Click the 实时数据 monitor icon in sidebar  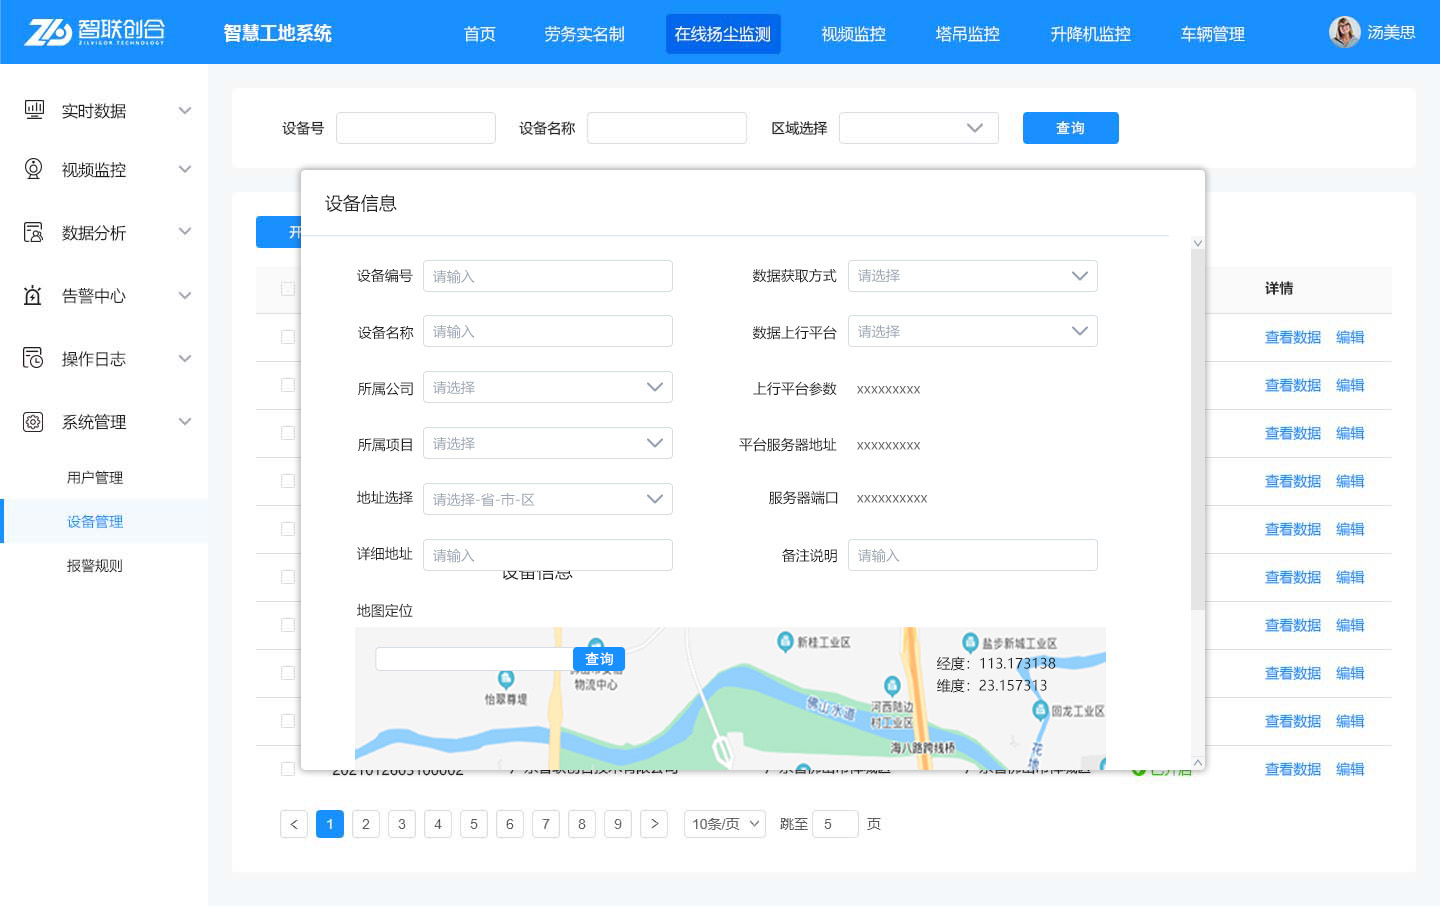tap(34, 110)
